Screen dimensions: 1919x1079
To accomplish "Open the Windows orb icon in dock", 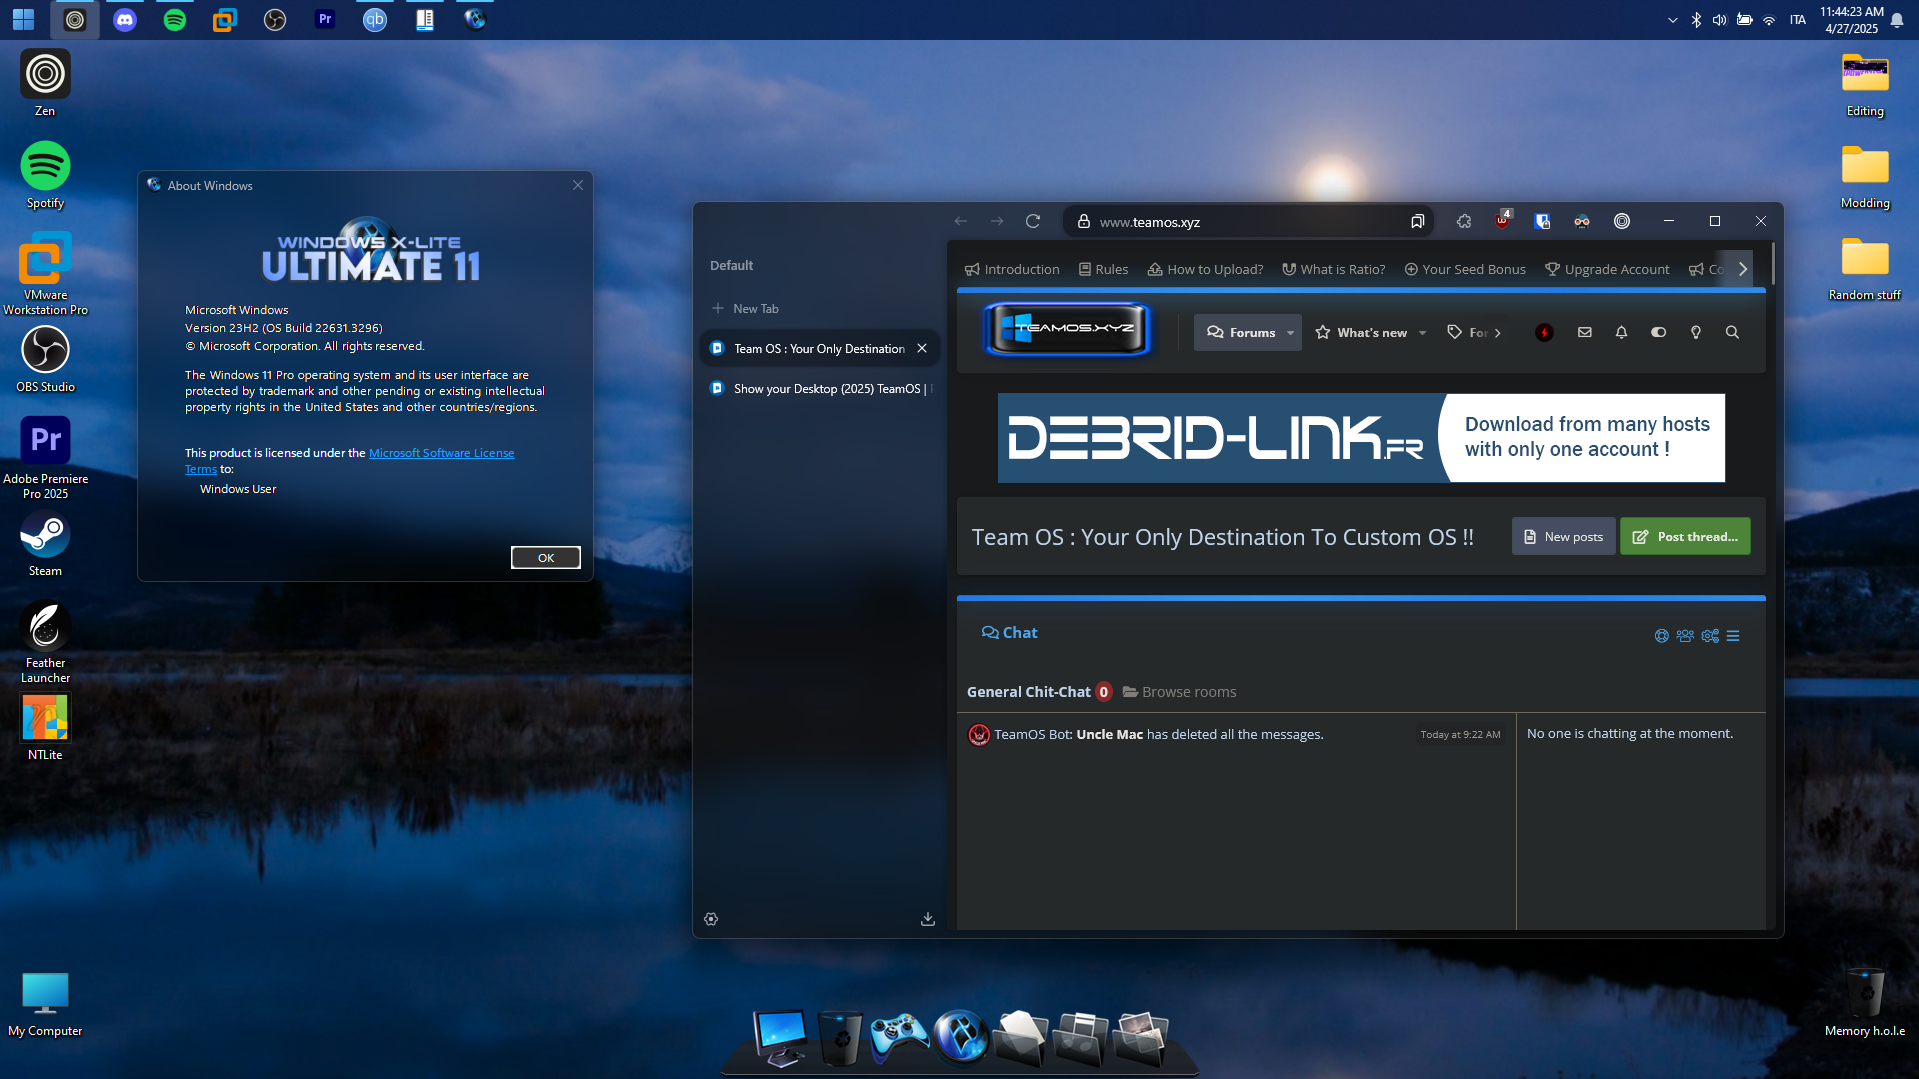I will [961, 1037].
